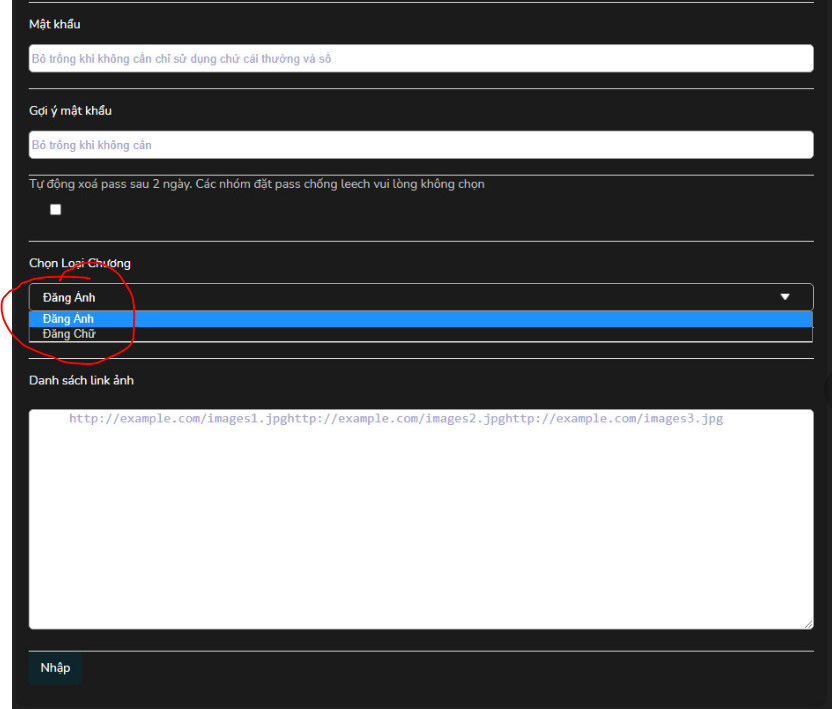Viewport: 832px width, 709px height.
Task: Click the example.com placeholder text in textarea
Action: pyautogui.click(x=395, y=419)
